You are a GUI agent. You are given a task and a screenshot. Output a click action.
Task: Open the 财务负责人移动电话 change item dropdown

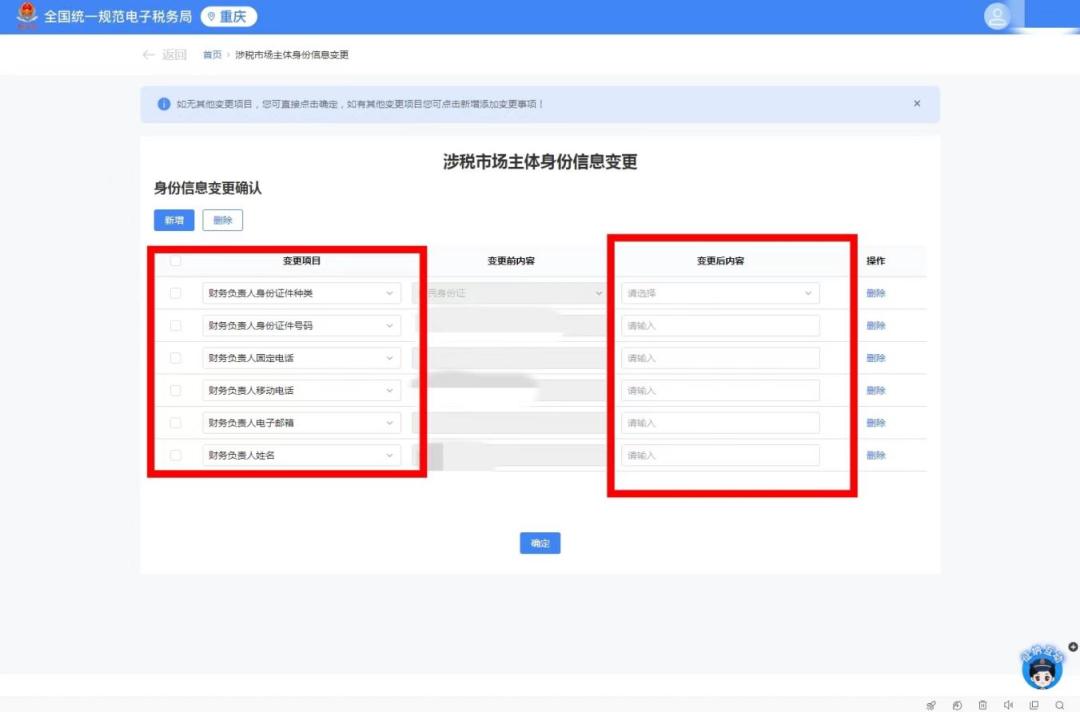coord(301,390)
